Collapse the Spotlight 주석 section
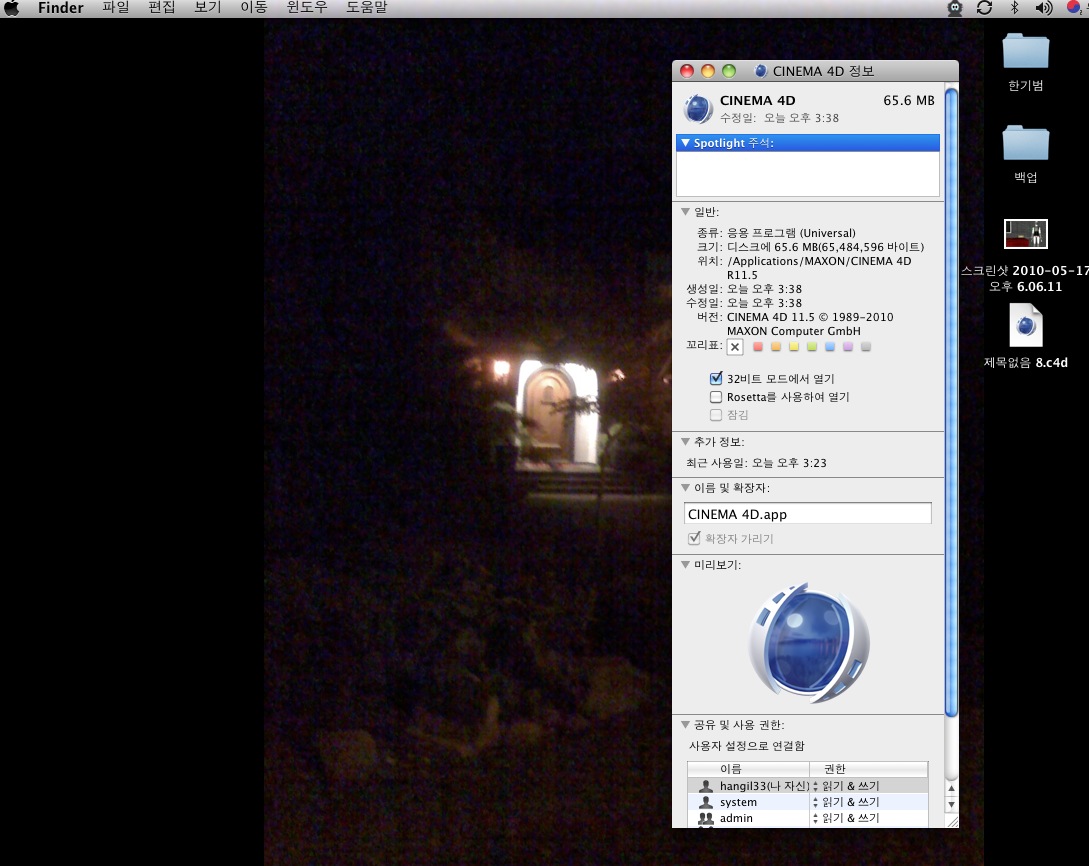 pos(685,142)
